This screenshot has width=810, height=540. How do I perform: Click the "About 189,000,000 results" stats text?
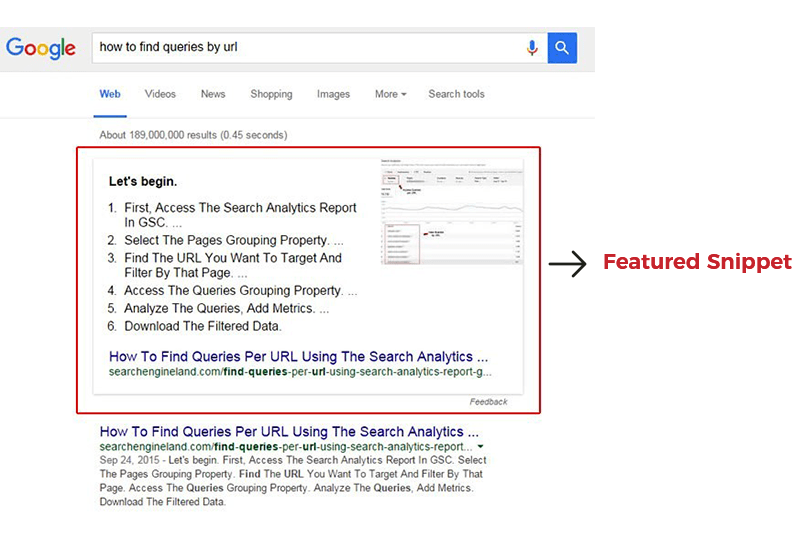click(x=193, y=135)
